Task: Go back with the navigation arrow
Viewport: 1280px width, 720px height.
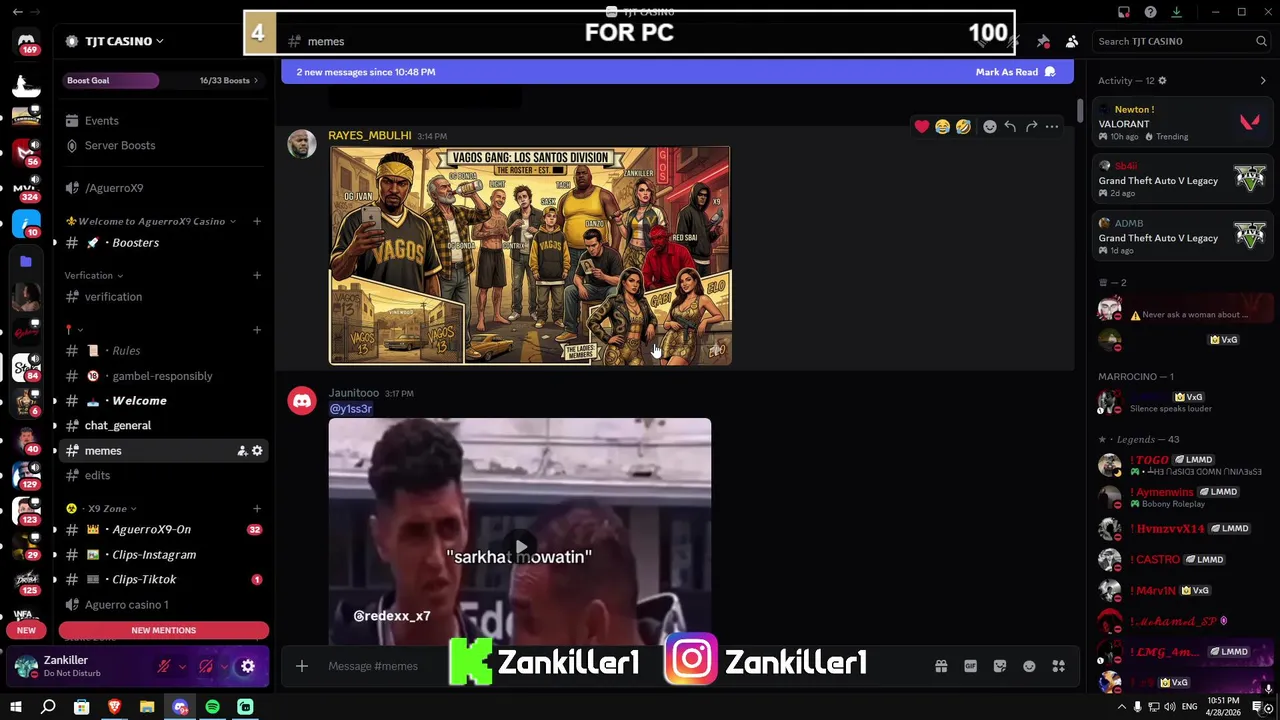Action: (17, 12)
